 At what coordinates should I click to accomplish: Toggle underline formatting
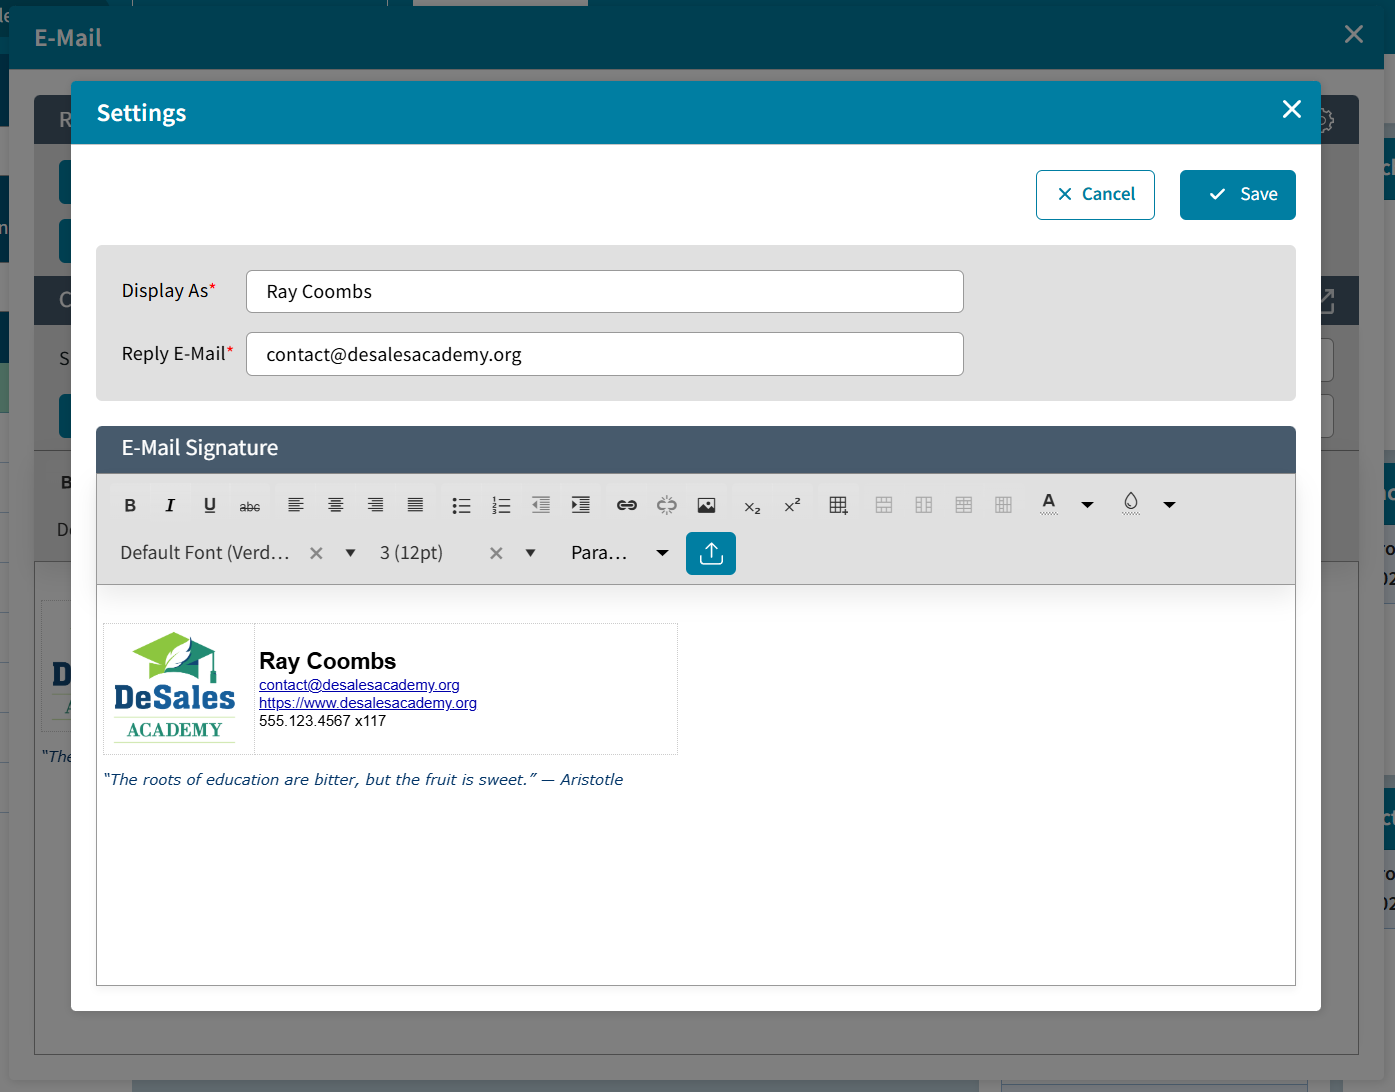210,504
